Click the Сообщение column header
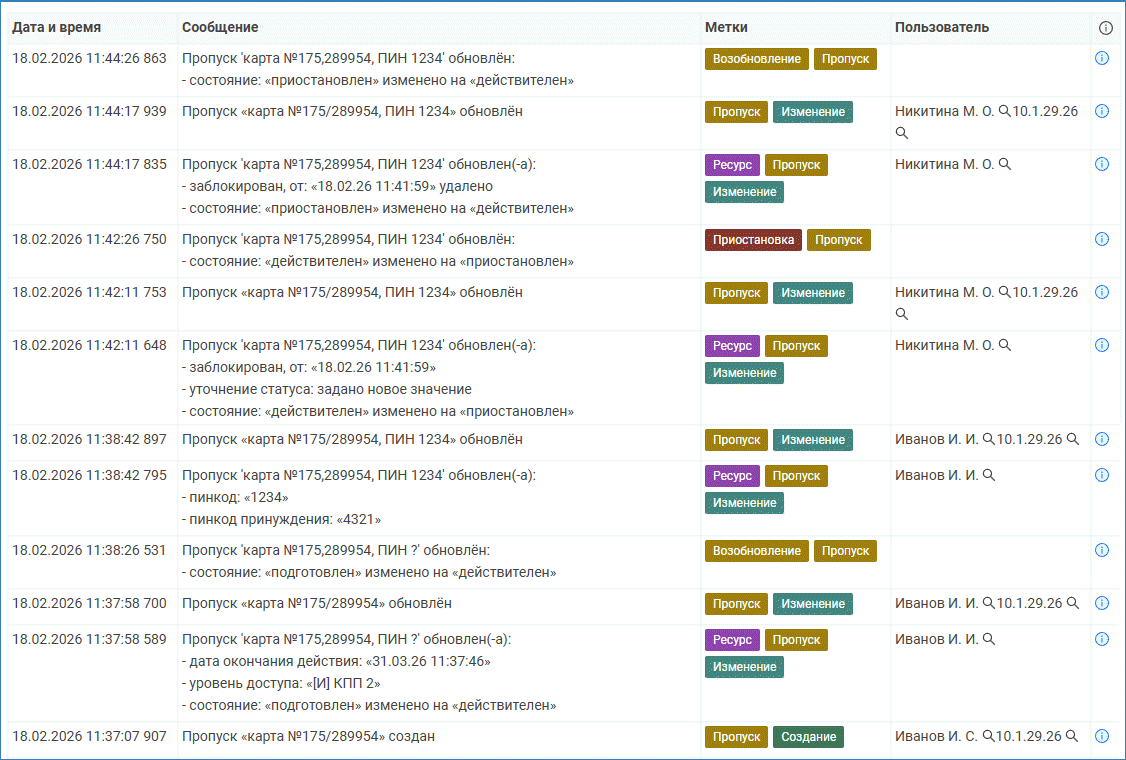The image size is (1126, 760). pos(220,28)
